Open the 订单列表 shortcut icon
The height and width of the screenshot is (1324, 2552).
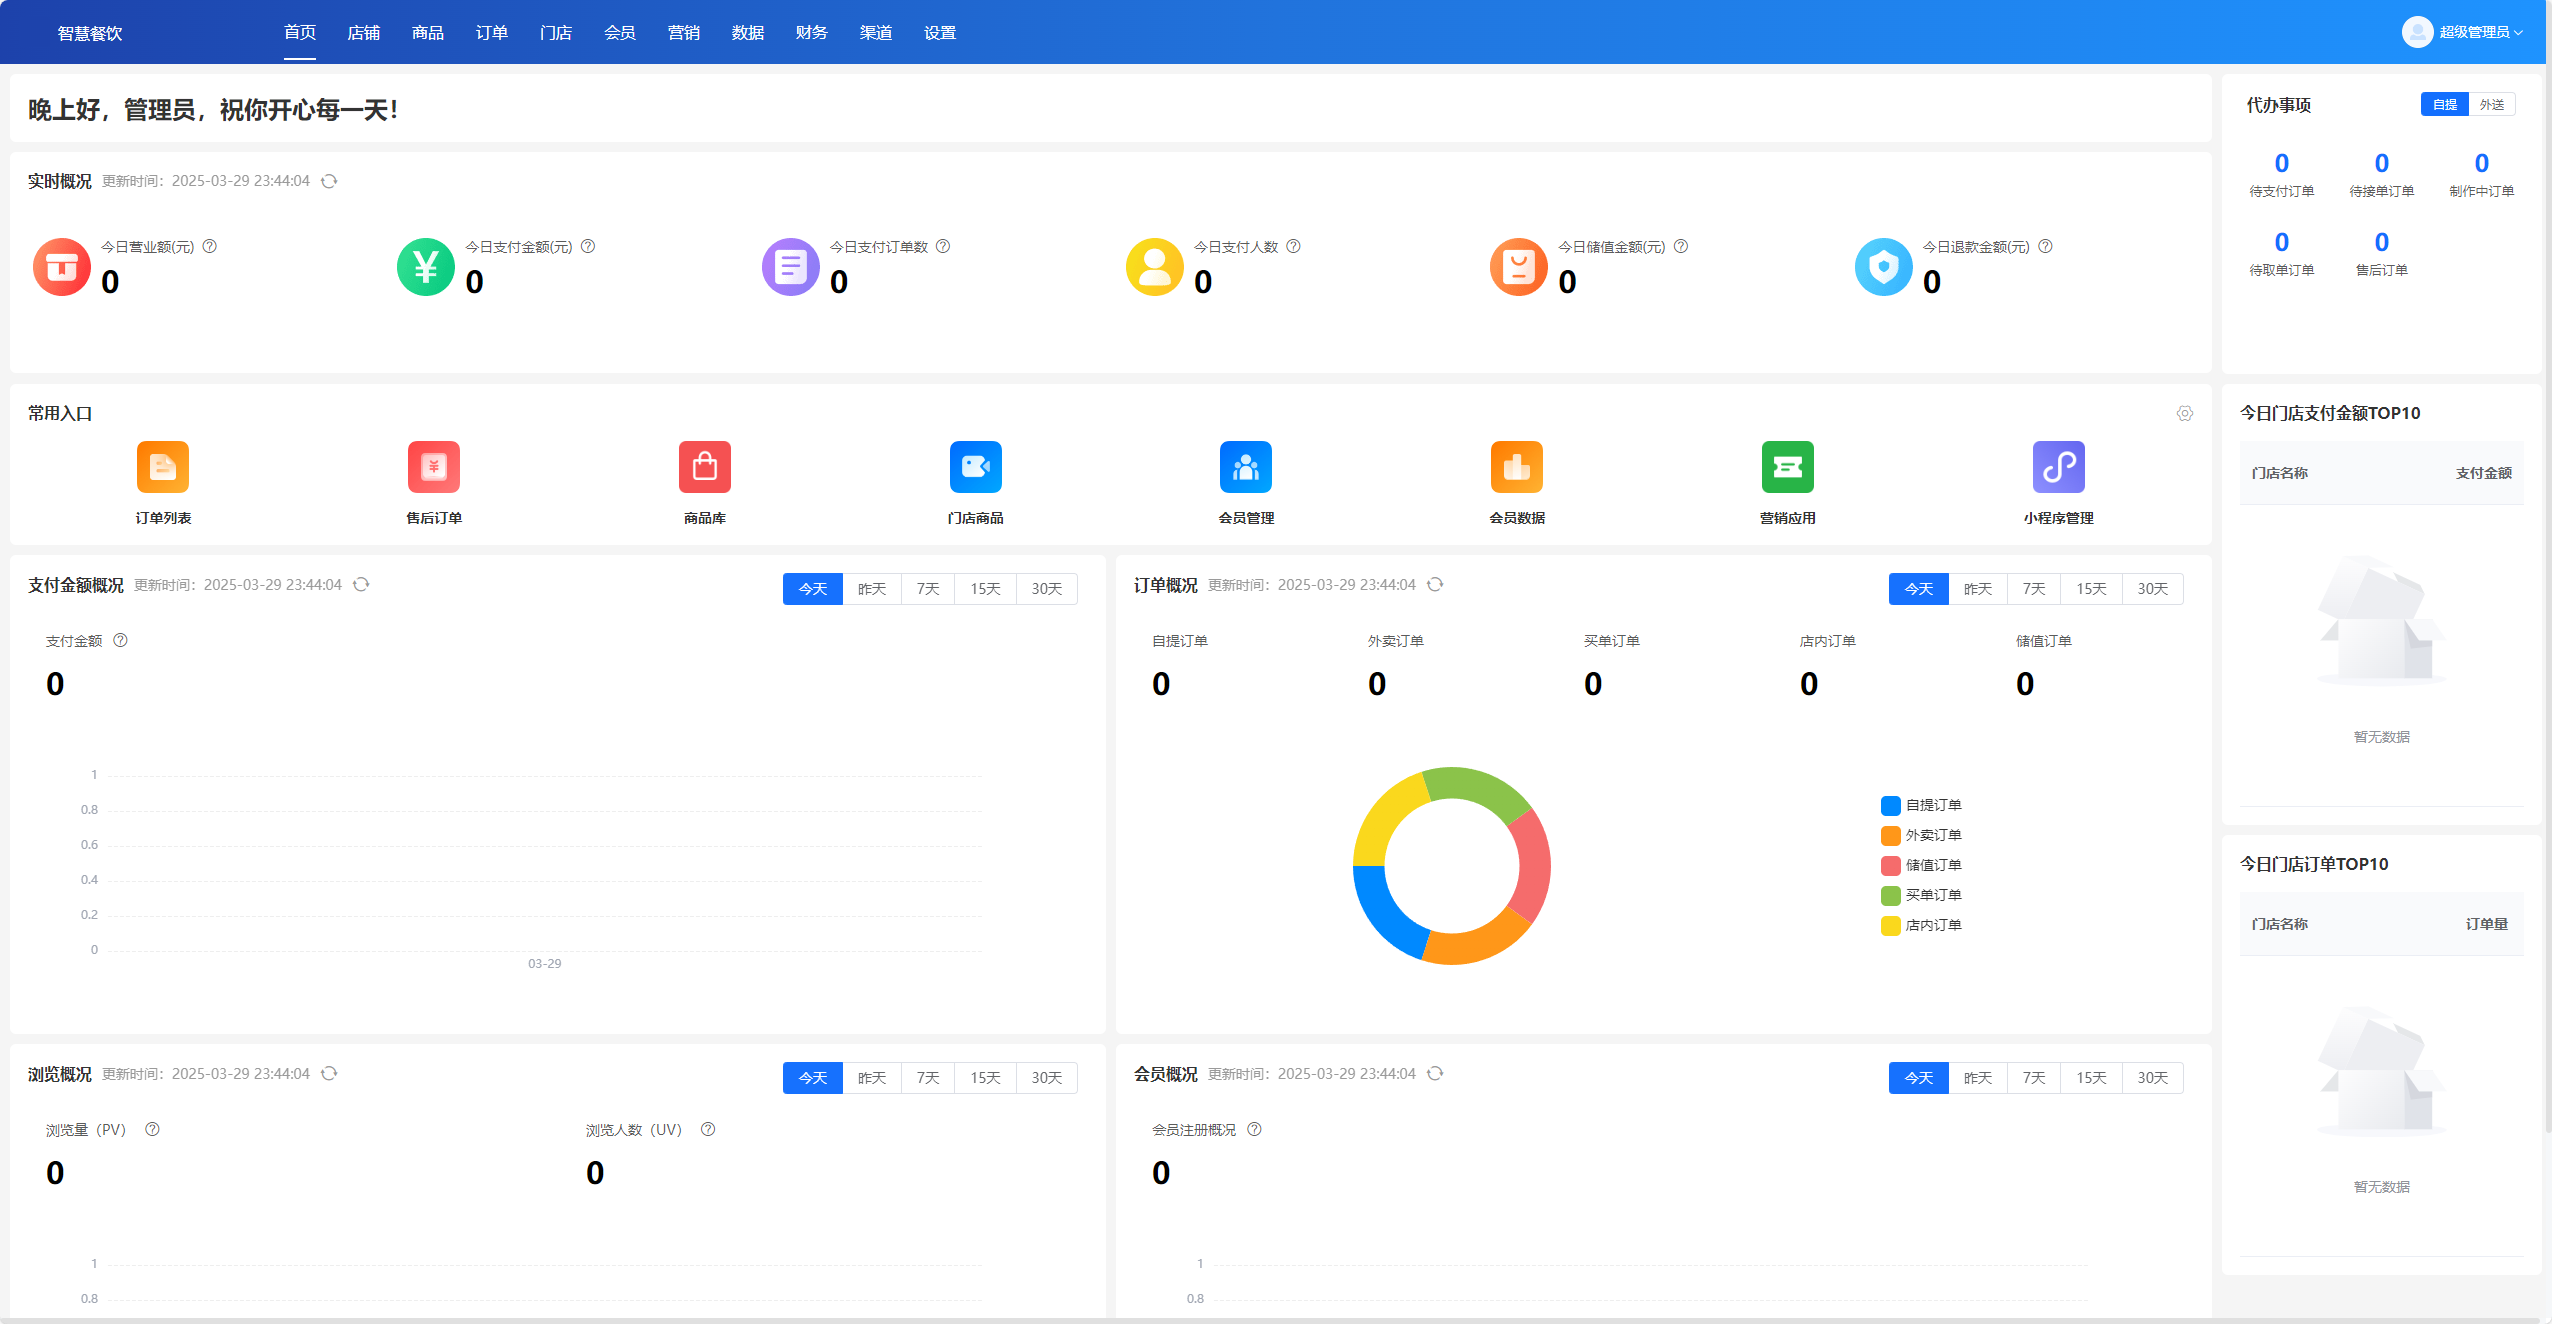(x=162, y=467)
